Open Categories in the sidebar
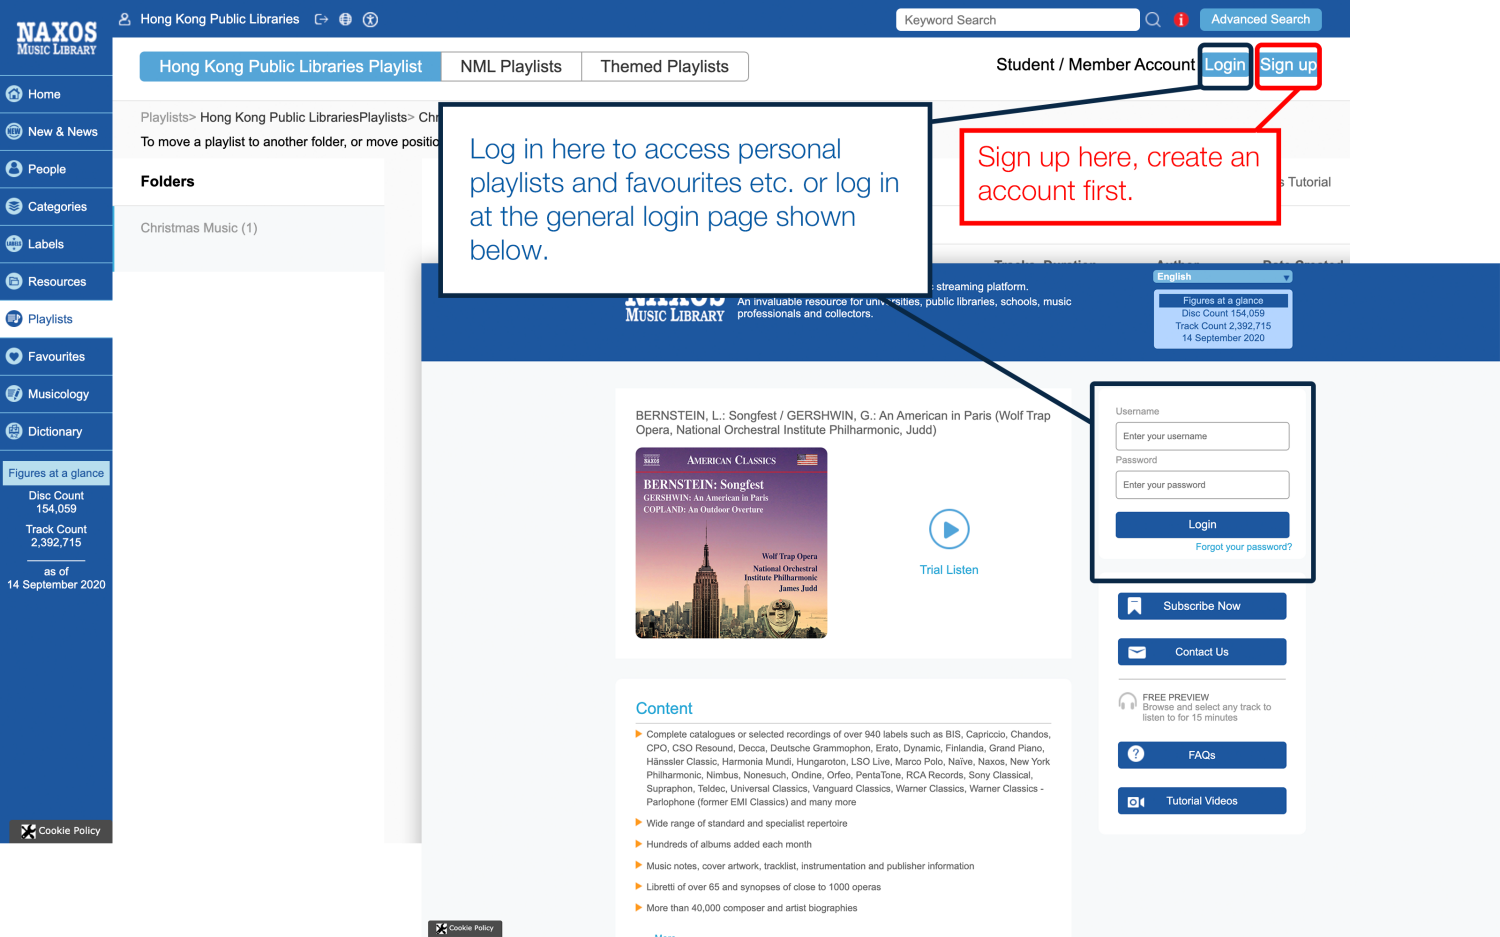1500x937 pixels. point(56,206)
